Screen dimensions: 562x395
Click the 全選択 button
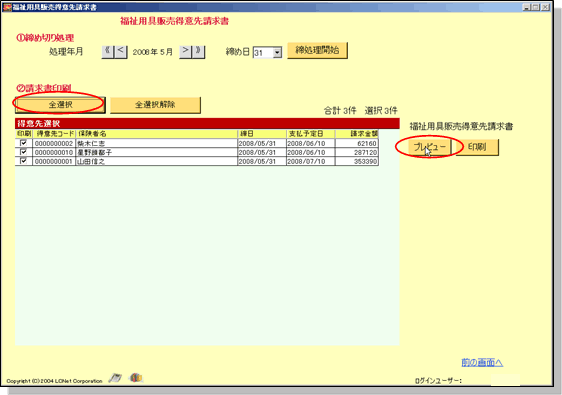tap(60, 105)
